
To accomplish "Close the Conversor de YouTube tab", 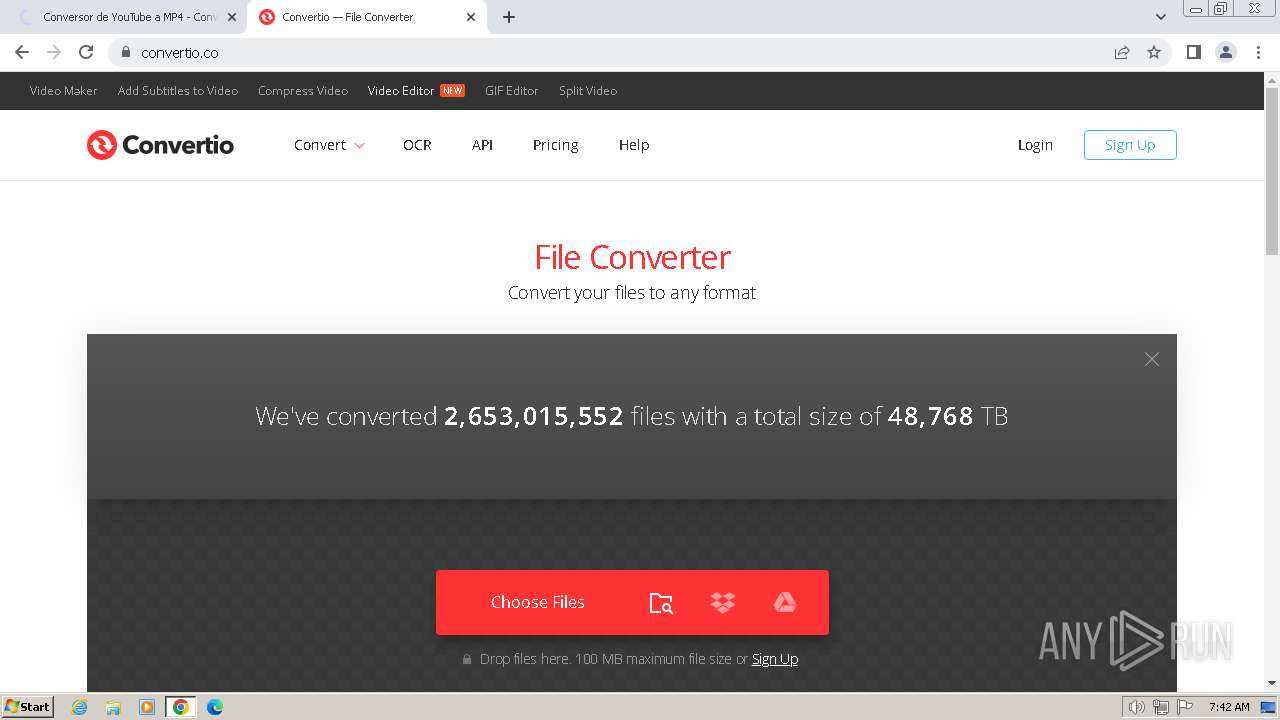I will click(232, 17).
